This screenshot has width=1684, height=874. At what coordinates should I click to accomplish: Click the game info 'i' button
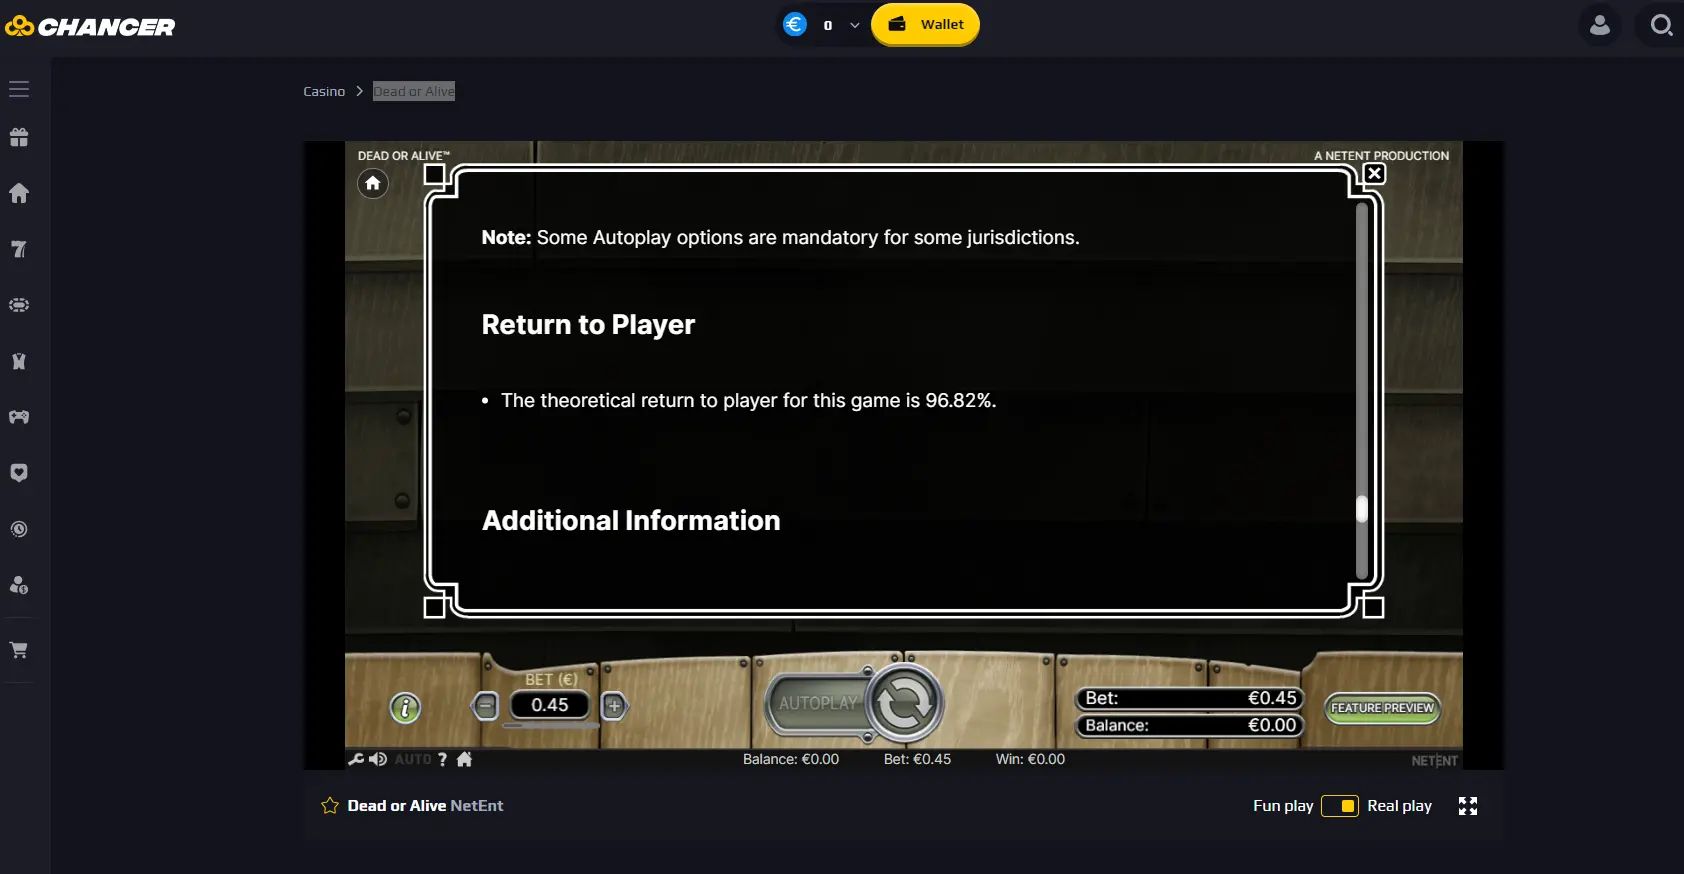(405, 708)
